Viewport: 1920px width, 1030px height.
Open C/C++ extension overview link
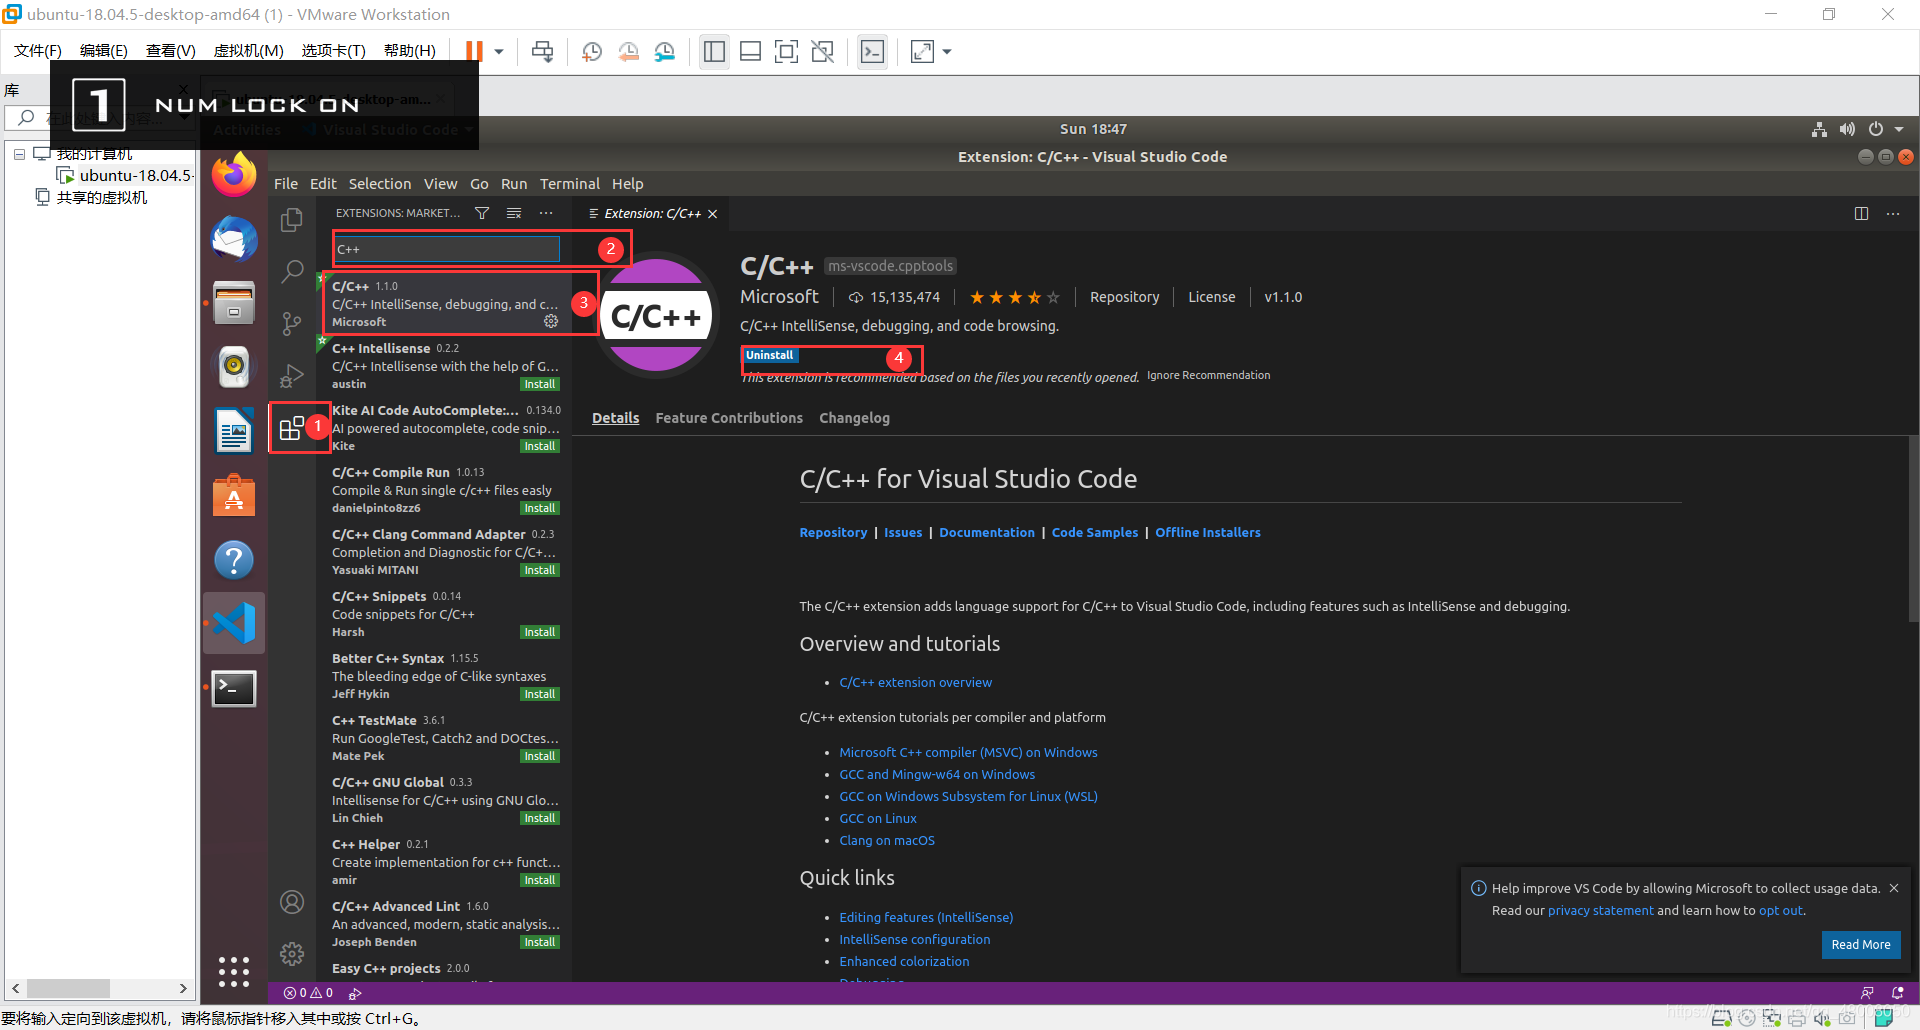point(915,682)
